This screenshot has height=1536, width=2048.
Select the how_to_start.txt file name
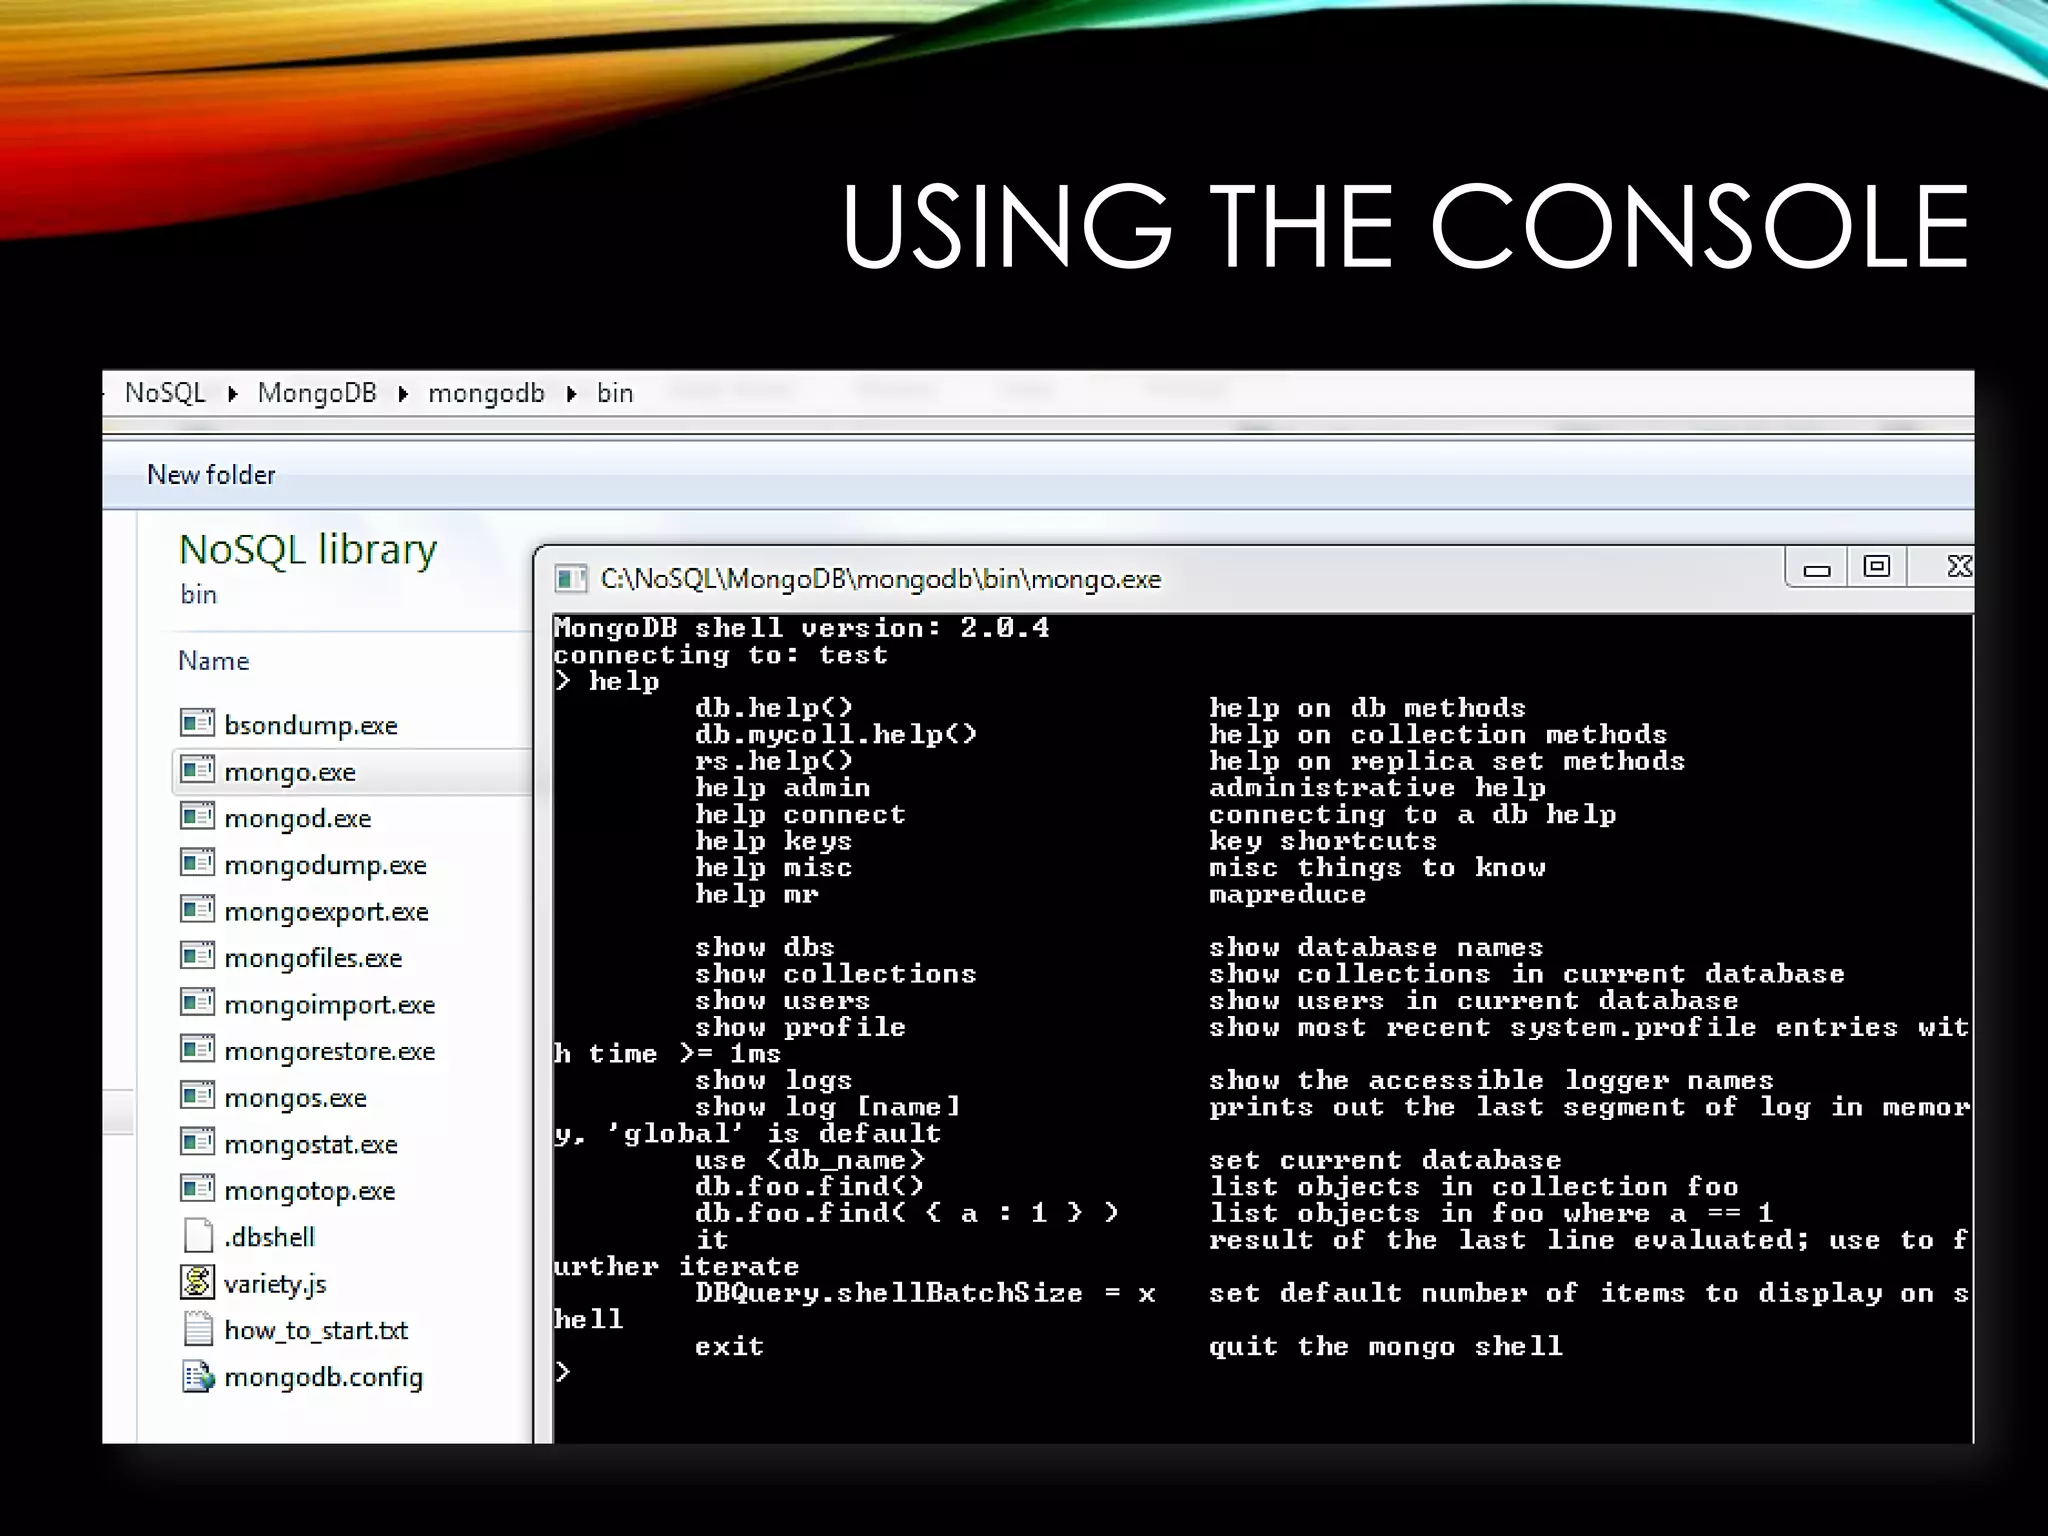pyautogui.click(x=316, y=1331)
